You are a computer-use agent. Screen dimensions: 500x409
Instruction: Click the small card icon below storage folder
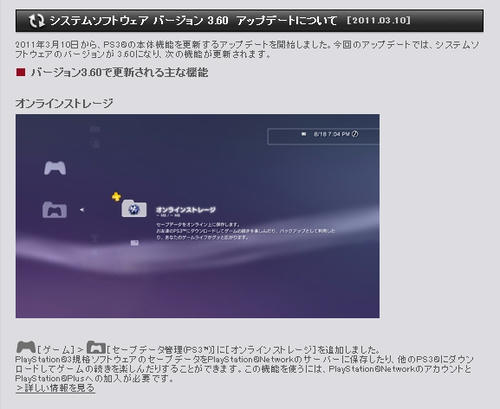134,243
